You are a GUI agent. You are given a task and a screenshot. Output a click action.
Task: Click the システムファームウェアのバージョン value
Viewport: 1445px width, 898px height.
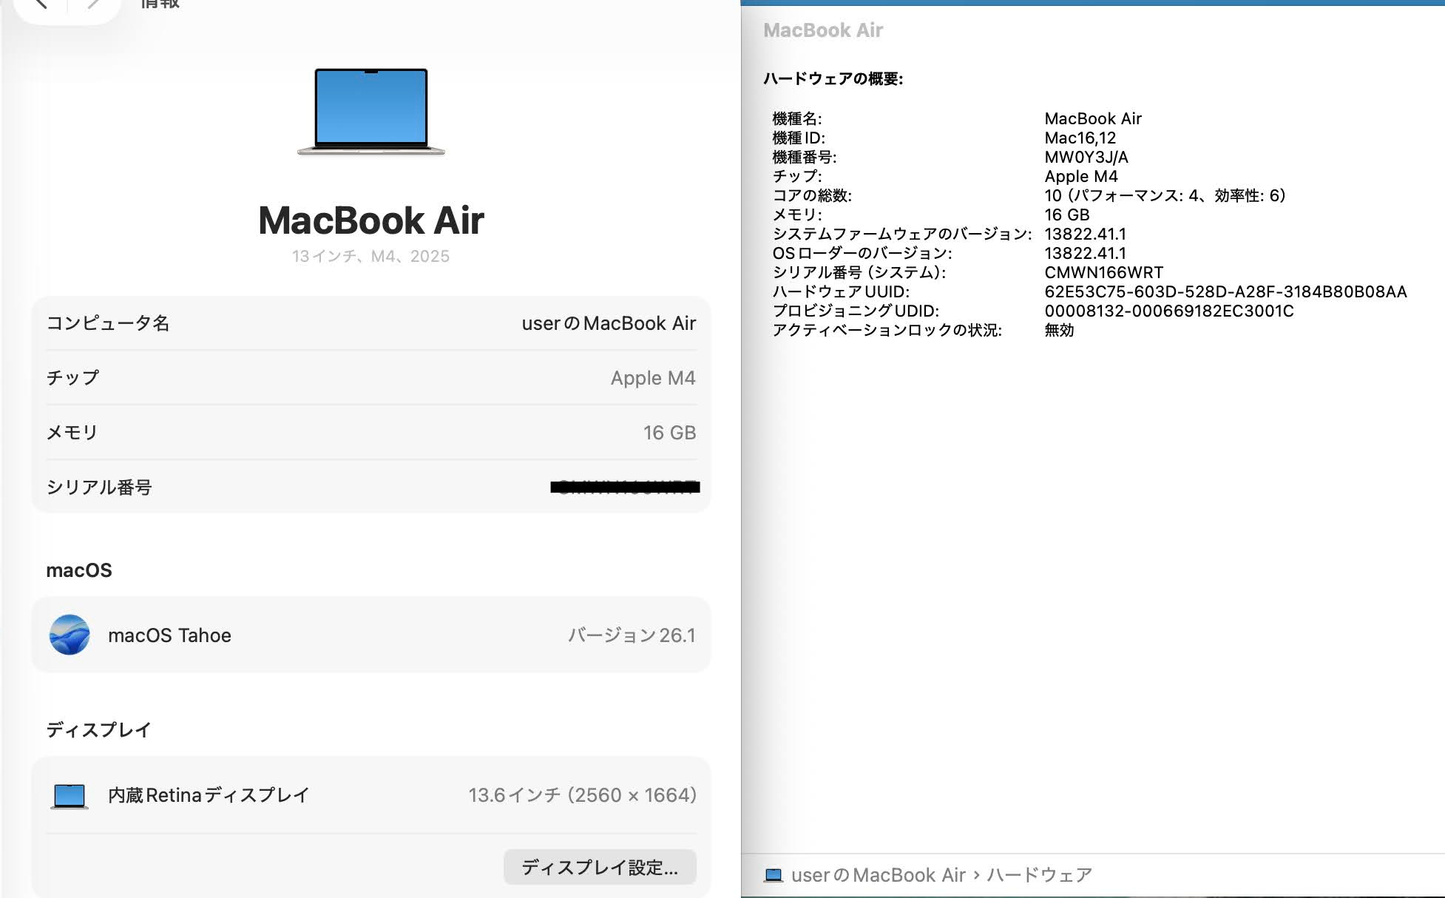(x=1085, y=234)
